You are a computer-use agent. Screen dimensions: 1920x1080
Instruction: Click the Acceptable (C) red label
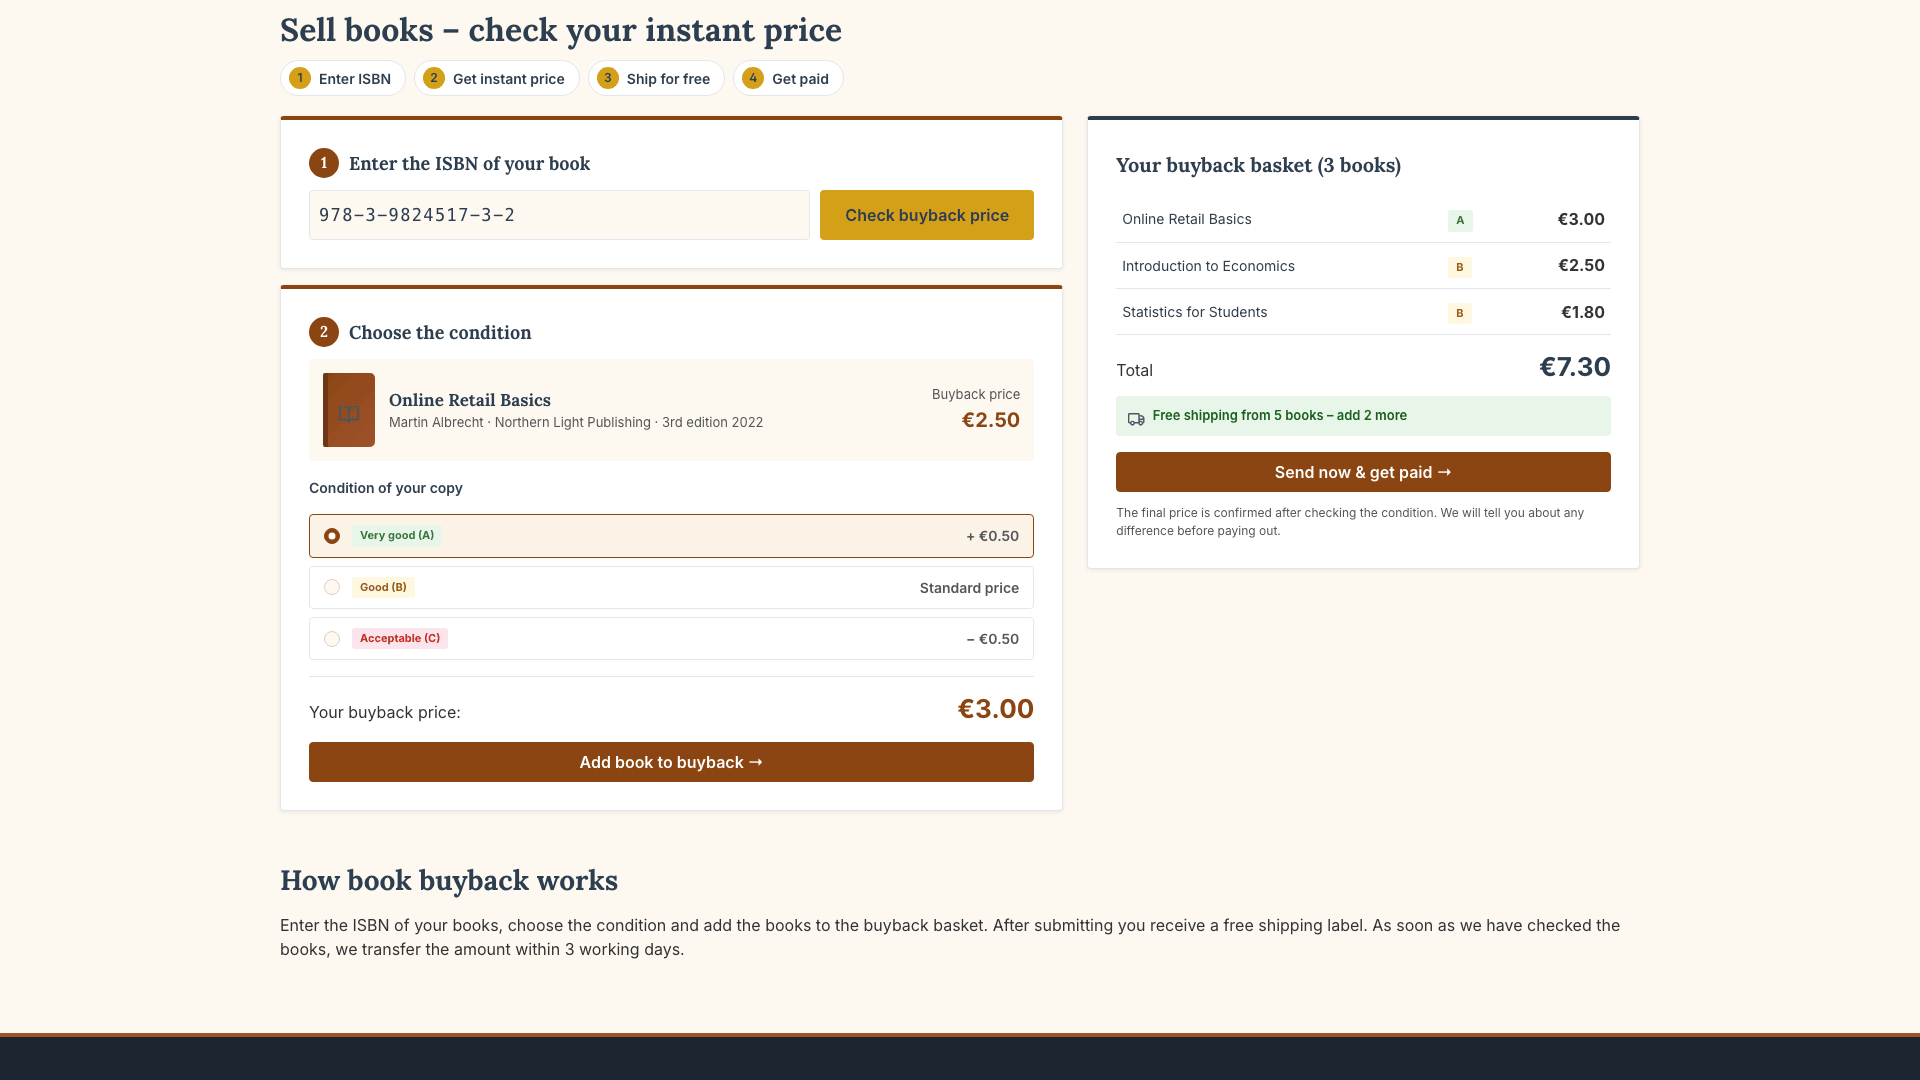400,638
